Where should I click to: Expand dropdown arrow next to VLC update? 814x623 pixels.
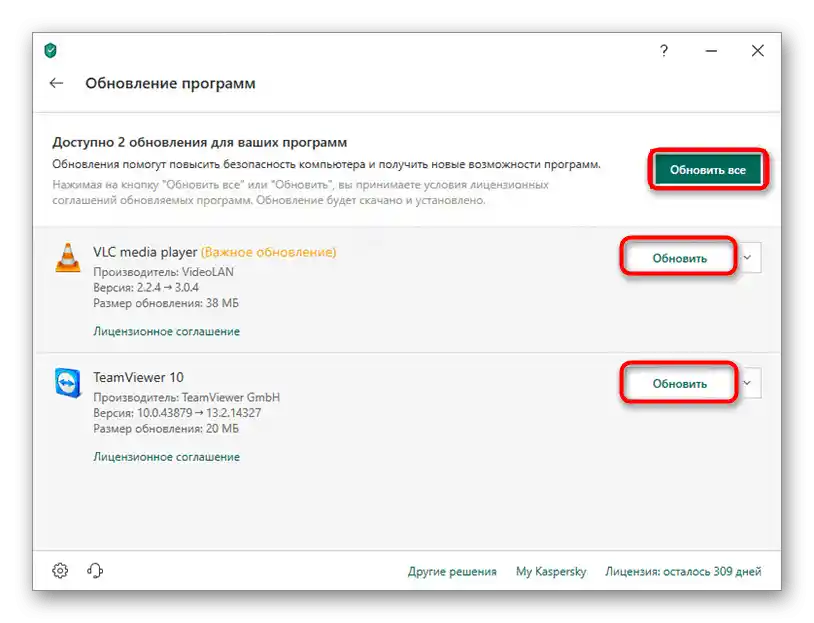tap(748, 258)
